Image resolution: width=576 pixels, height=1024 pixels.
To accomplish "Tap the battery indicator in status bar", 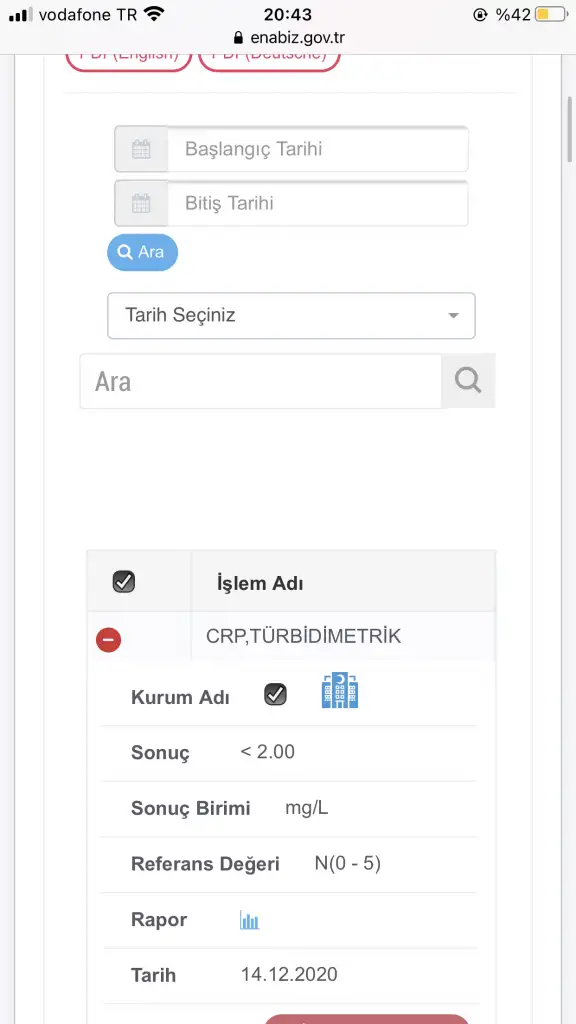I will [x=551, y=14].
